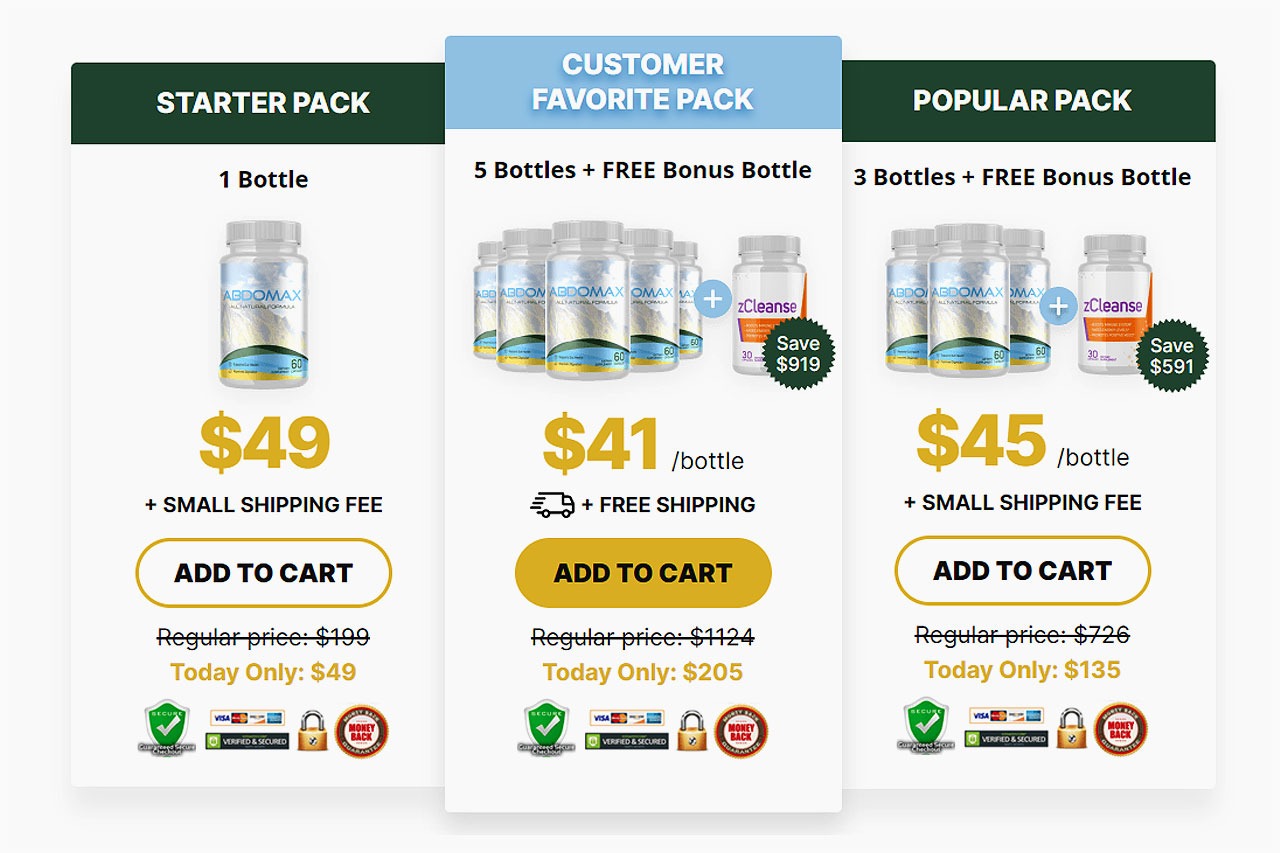Click the free shipping truck icon

pyautogui.click(x=552, y=505)
